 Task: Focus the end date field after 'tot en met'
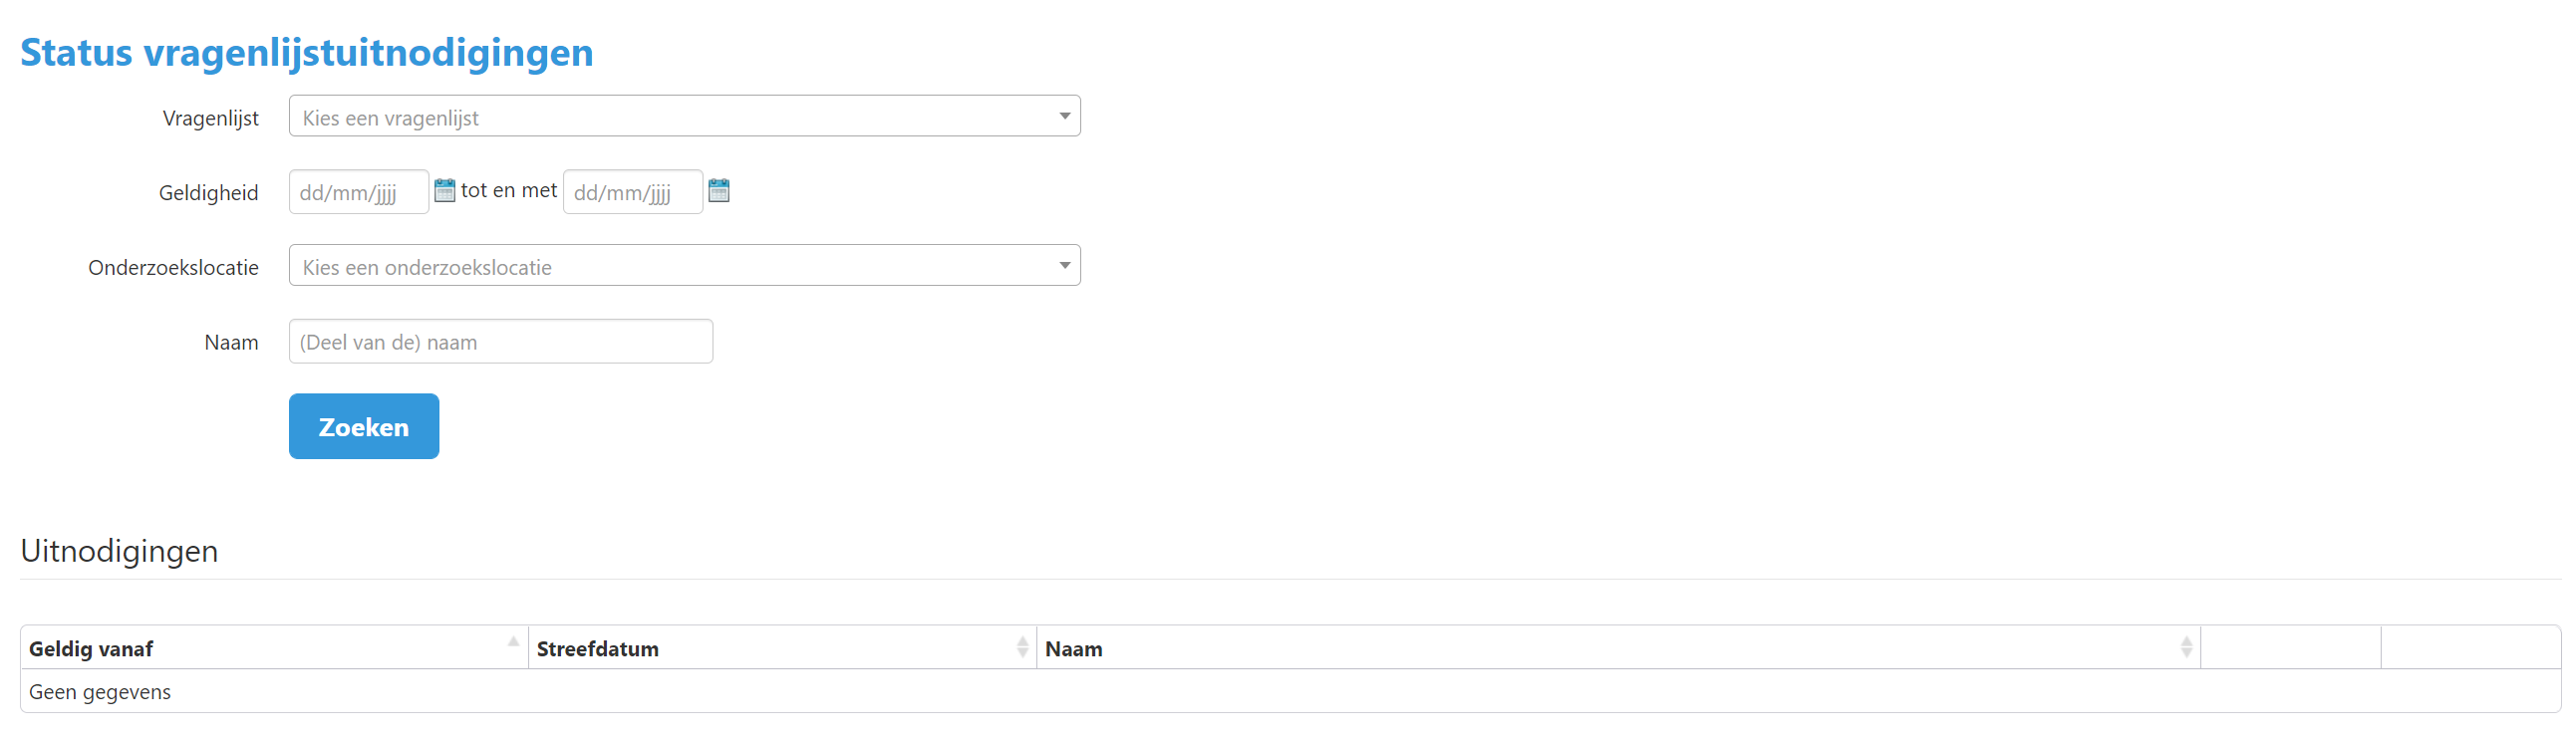pyautogui.click(x=632, y=192)
